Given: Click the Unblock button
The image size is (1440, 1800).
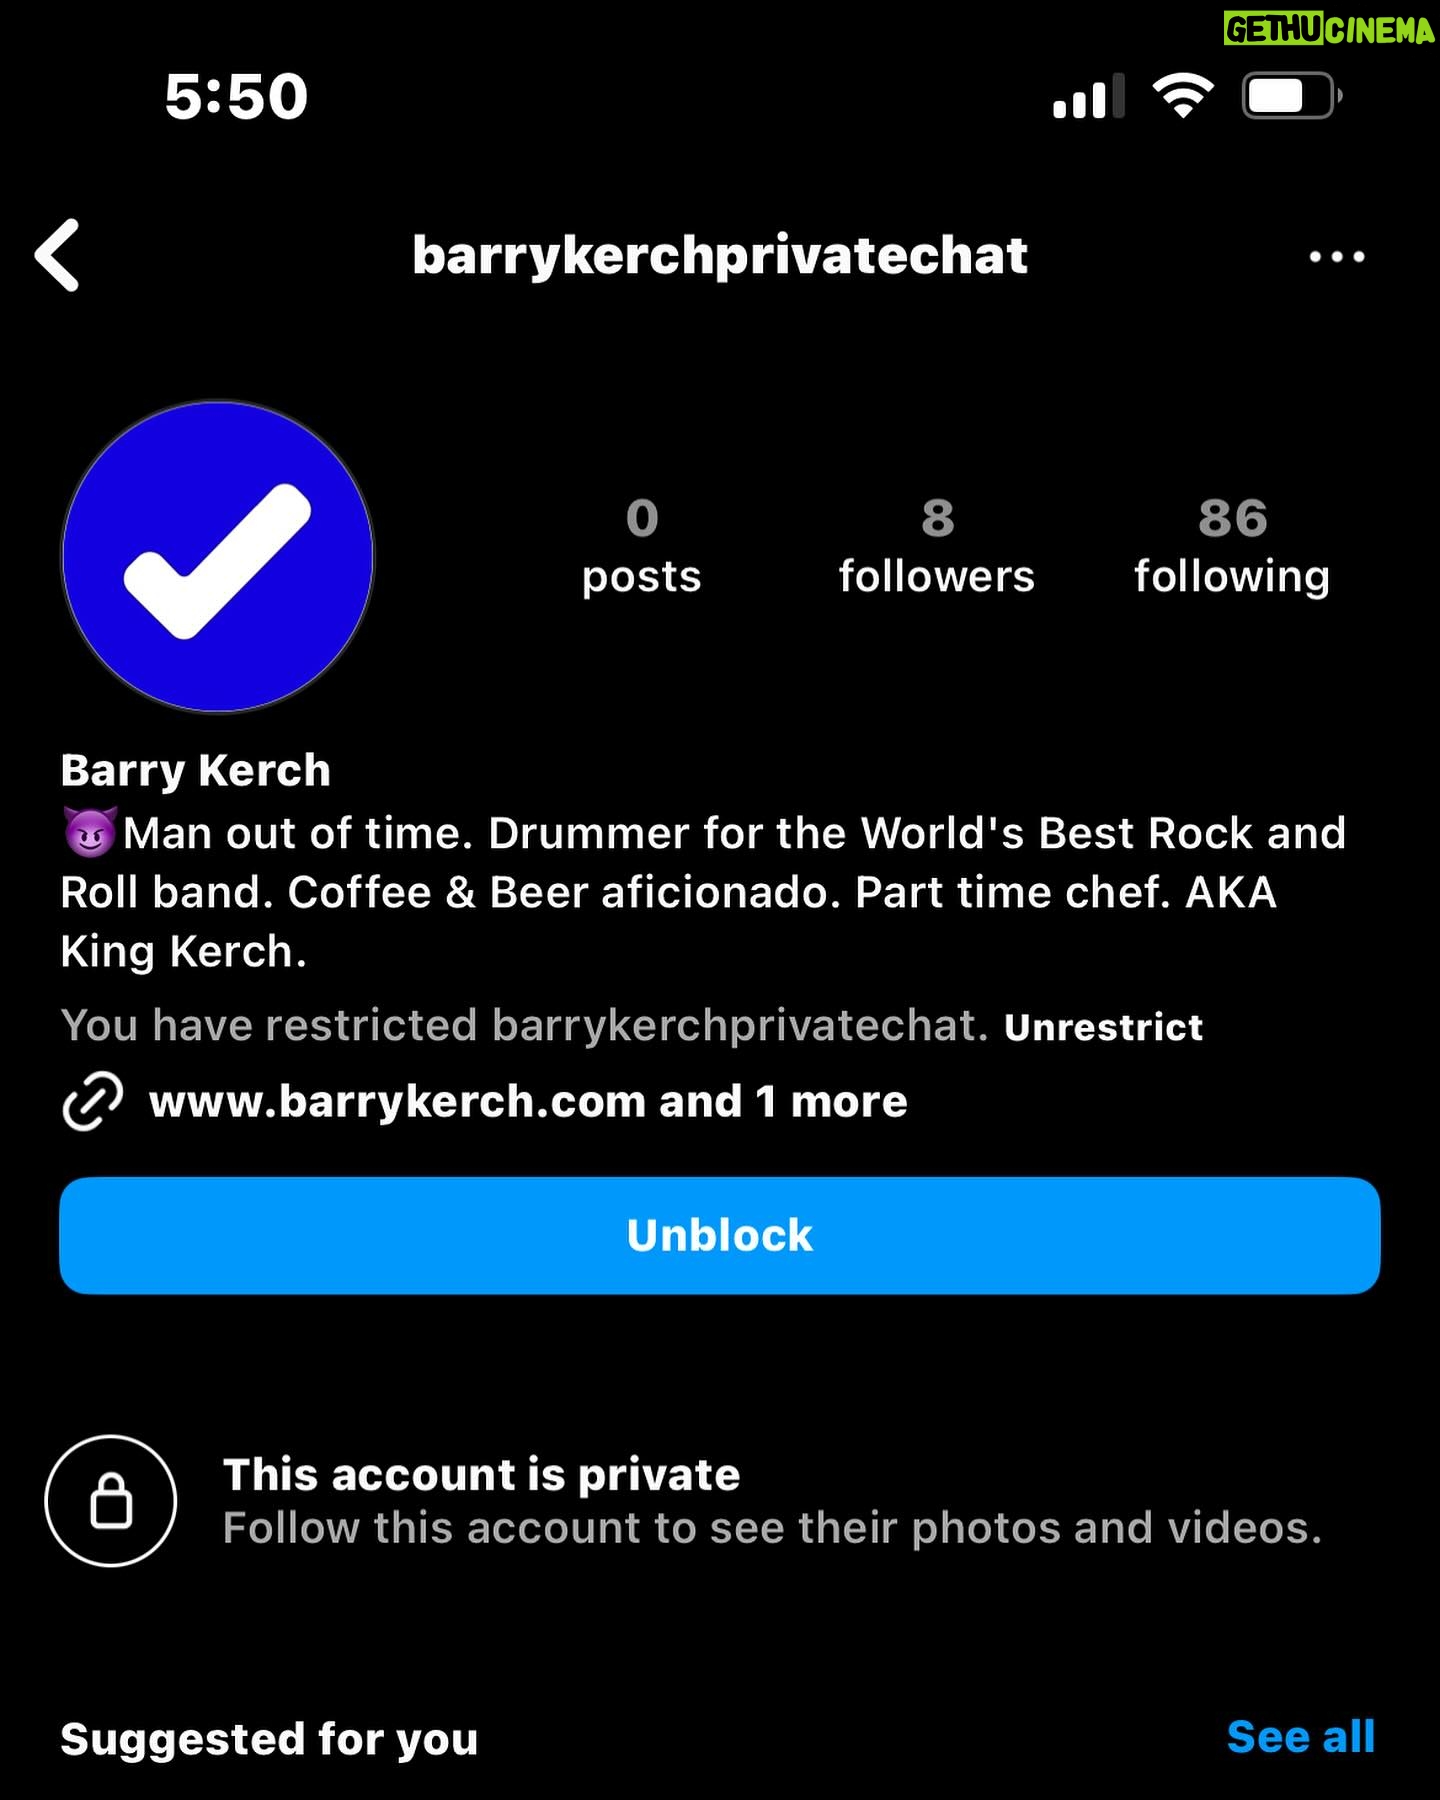Looking at the screenshot, I should (720, 1236).
